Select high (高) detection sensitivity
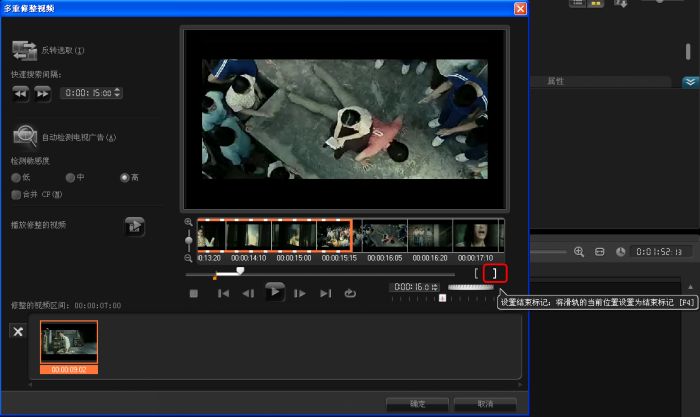 click(125, 177)
